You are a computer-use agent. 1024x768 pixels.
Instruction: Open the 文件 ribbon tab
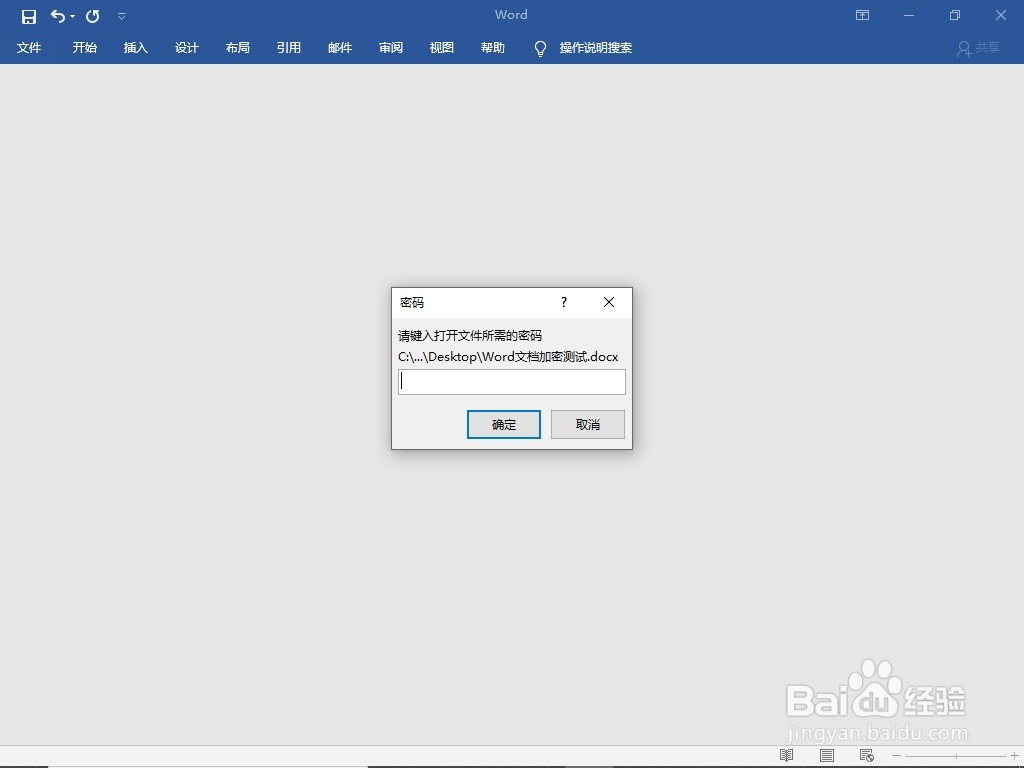(29, 47)
